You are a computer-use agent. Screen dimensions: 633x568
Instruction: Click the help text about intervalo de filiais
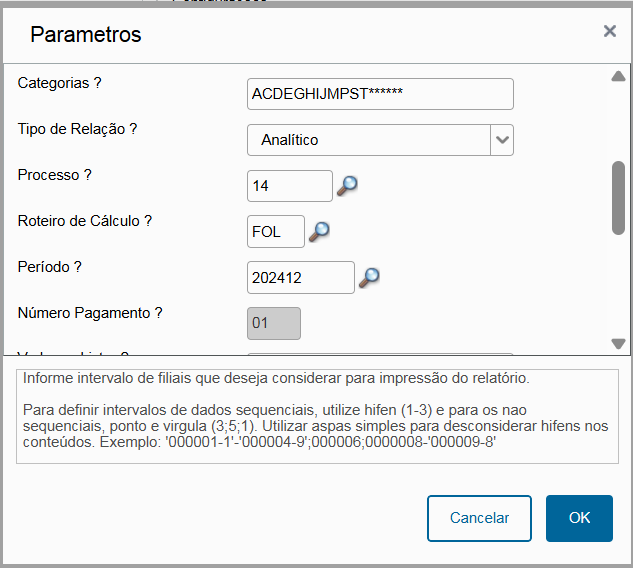[317, 416]
